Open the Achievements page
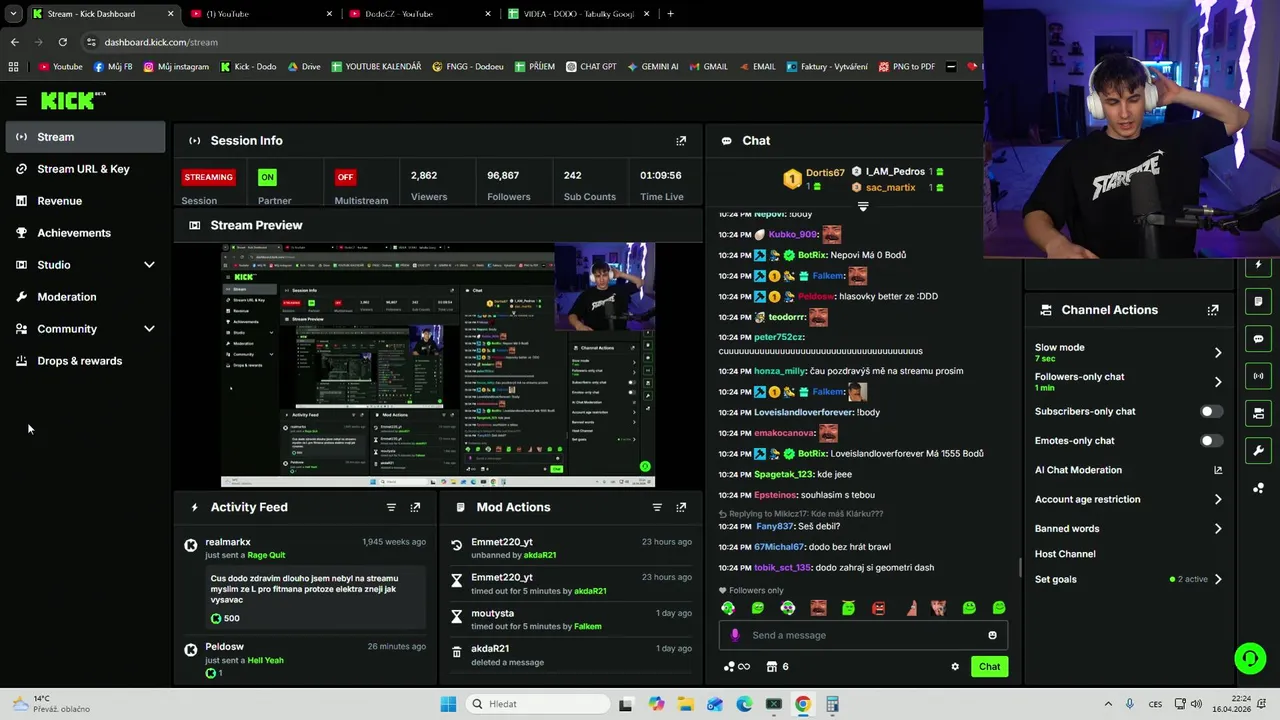 coord(85,233)
